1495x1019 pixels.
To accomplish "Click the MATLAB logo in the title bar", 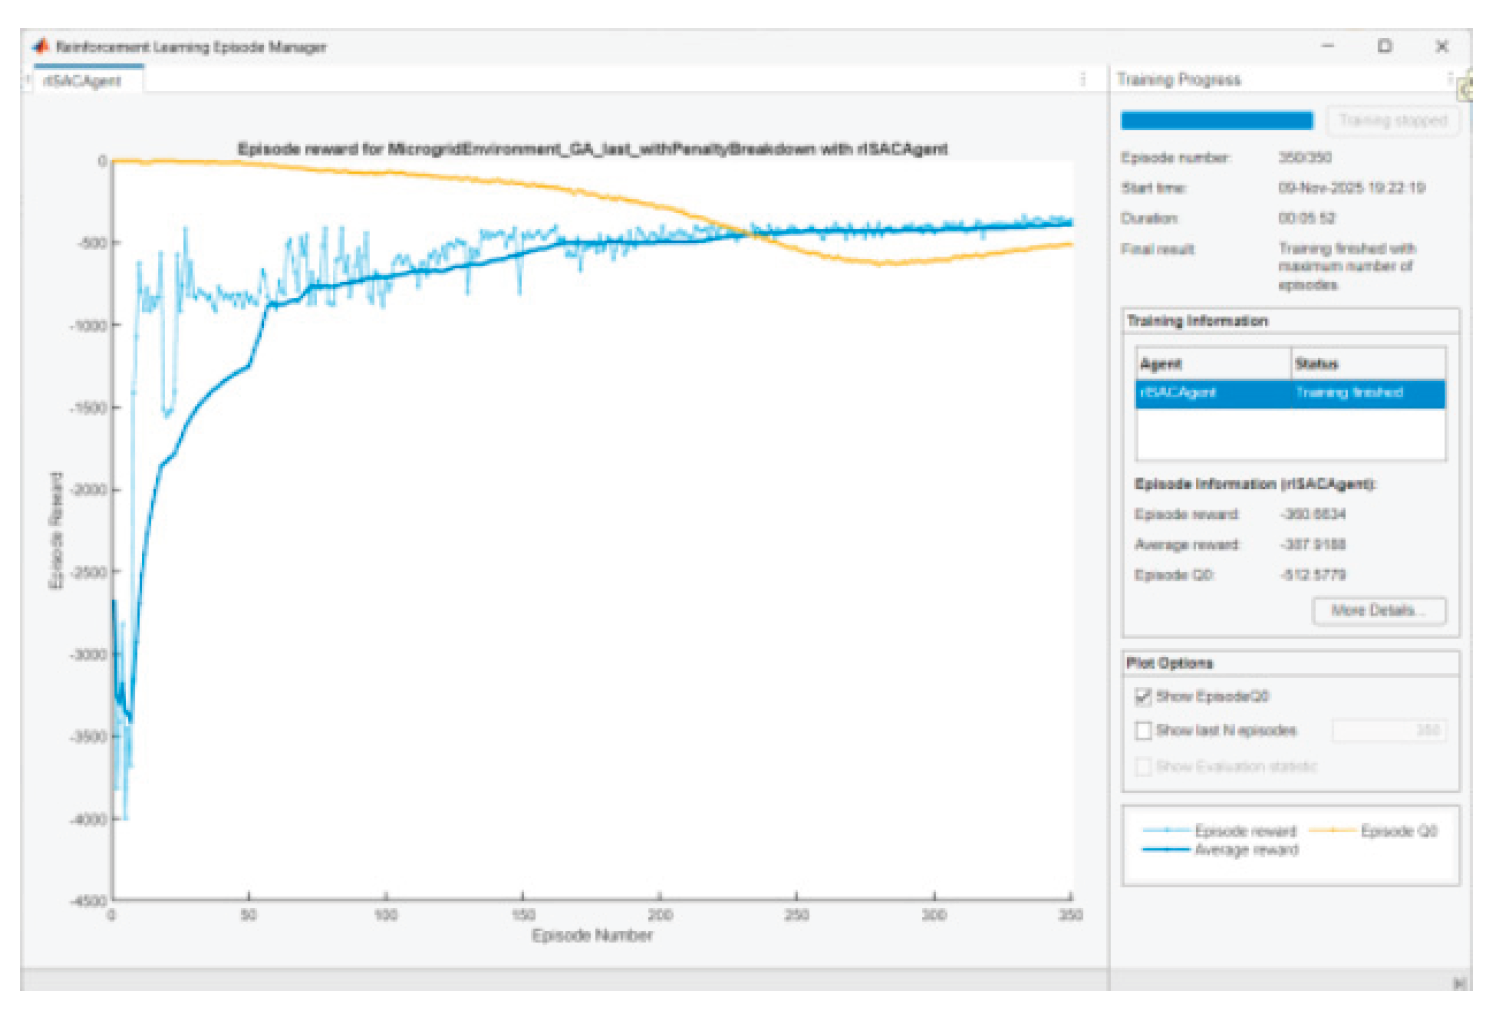I will (x=41, y=46).
